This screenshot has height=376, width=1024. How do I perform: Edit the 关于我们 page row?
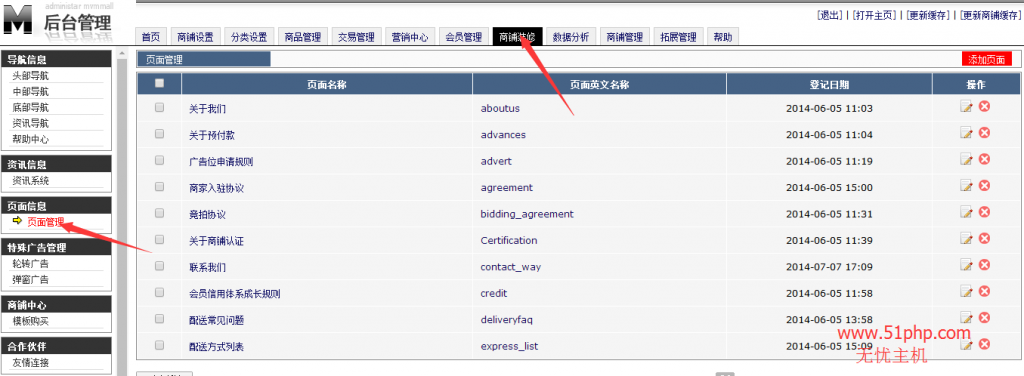click(x=967, y=107)
